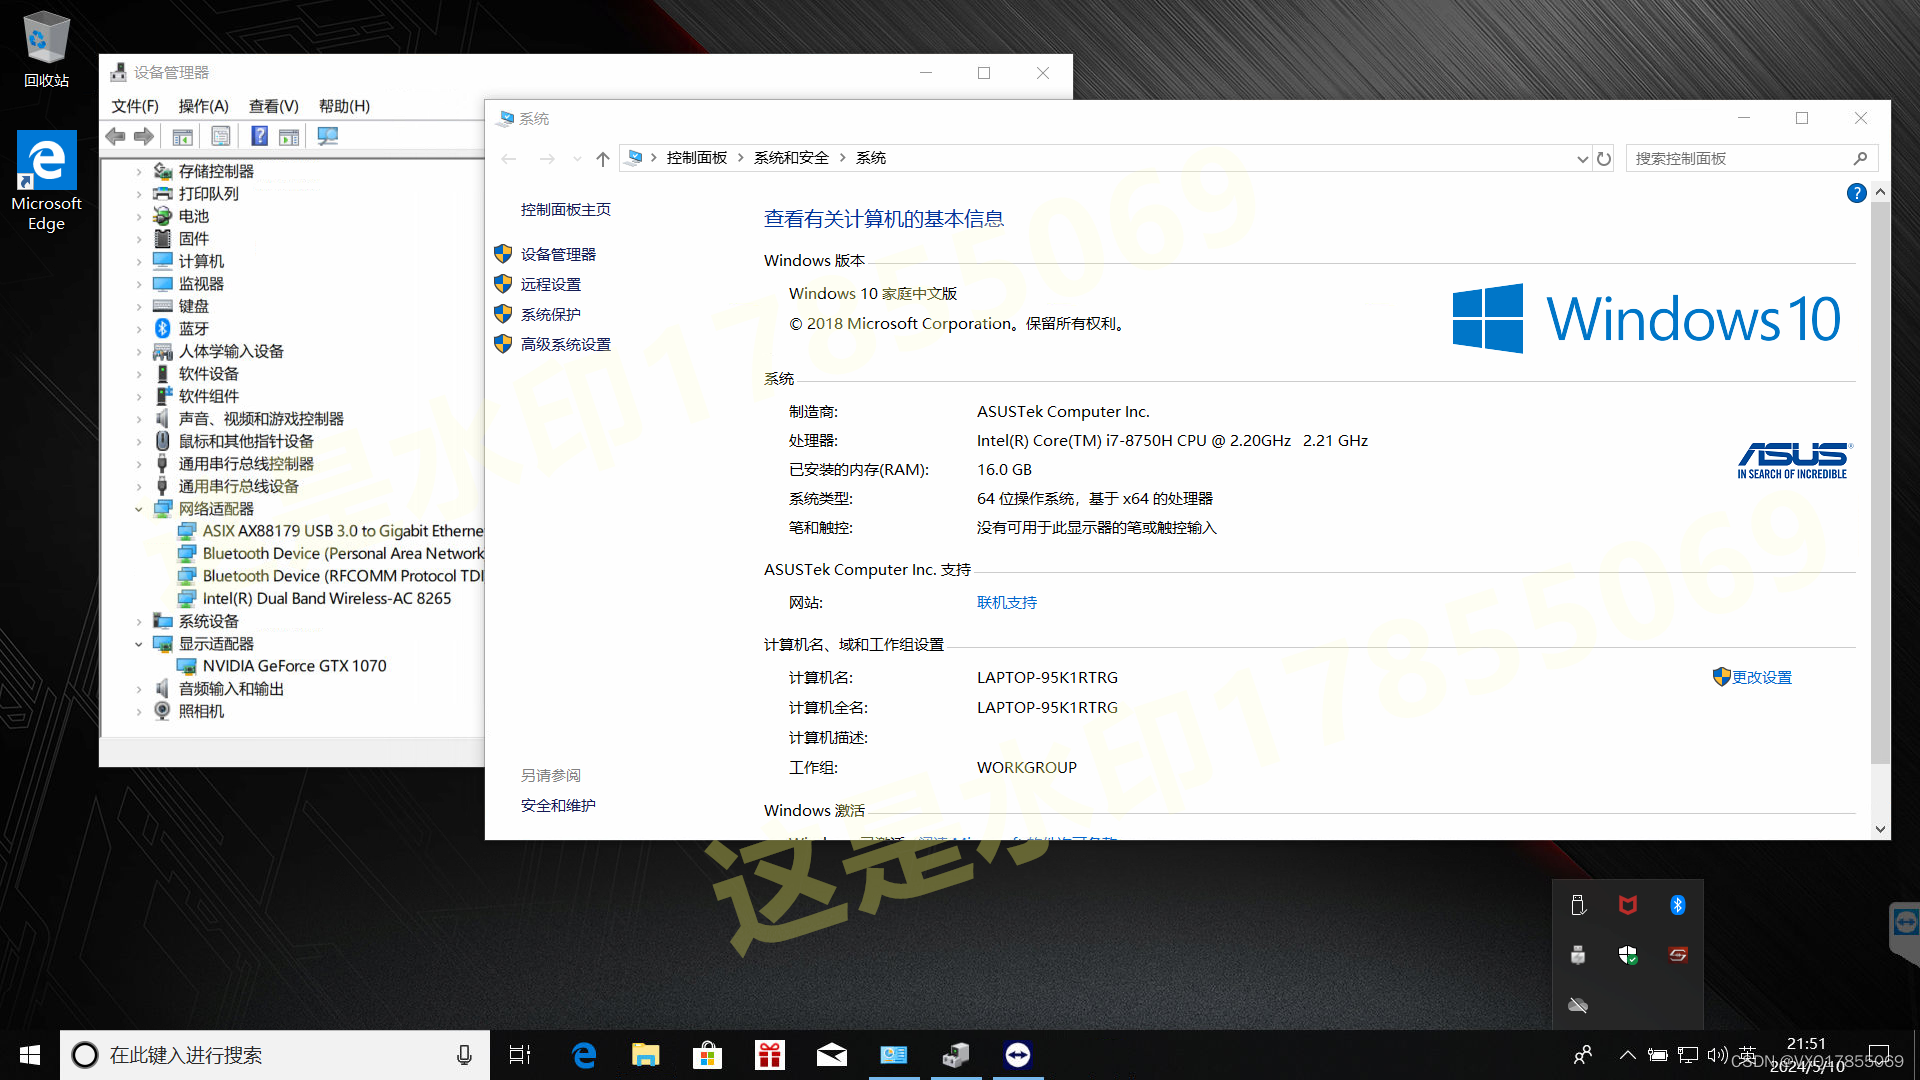Screen dimensions: 1920x1080
Task: Click the 更改设置 link
Action: [x=1762, y=678]
